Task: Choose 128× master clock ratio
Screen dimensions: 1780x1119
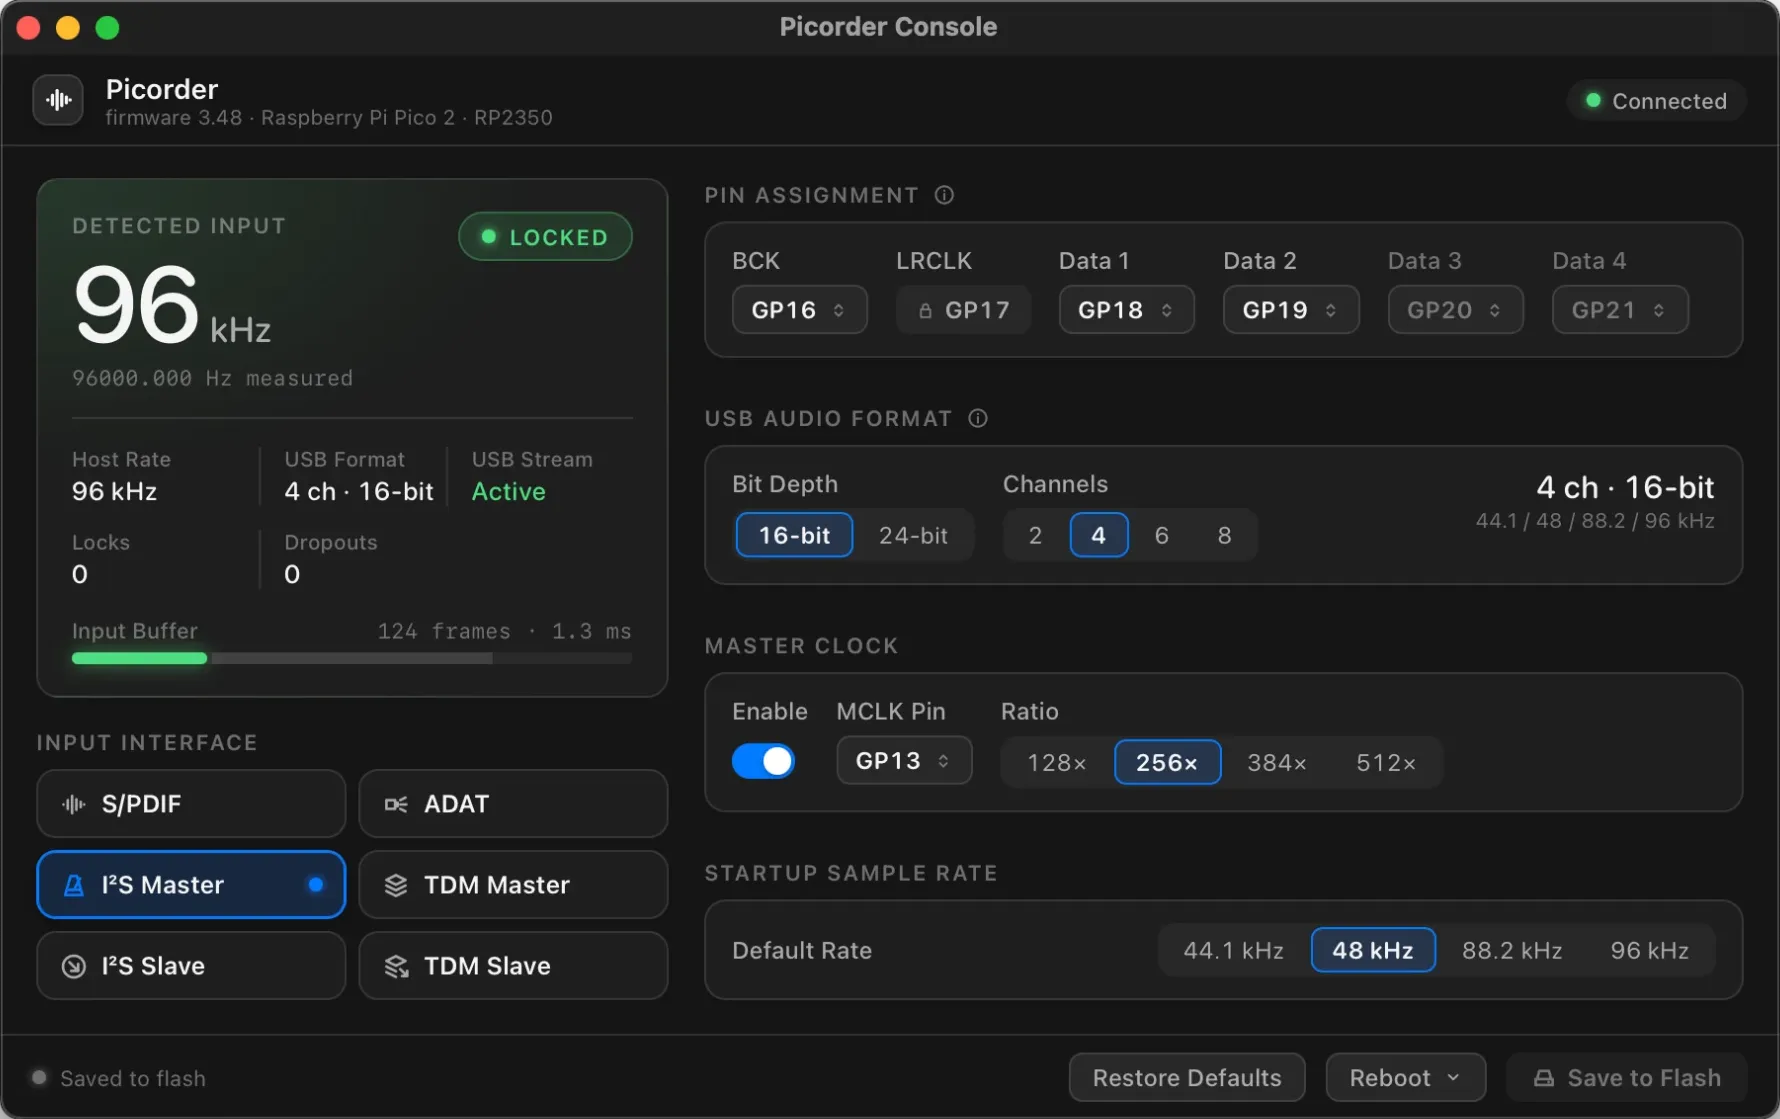Action: click(x=1057, y=762)
